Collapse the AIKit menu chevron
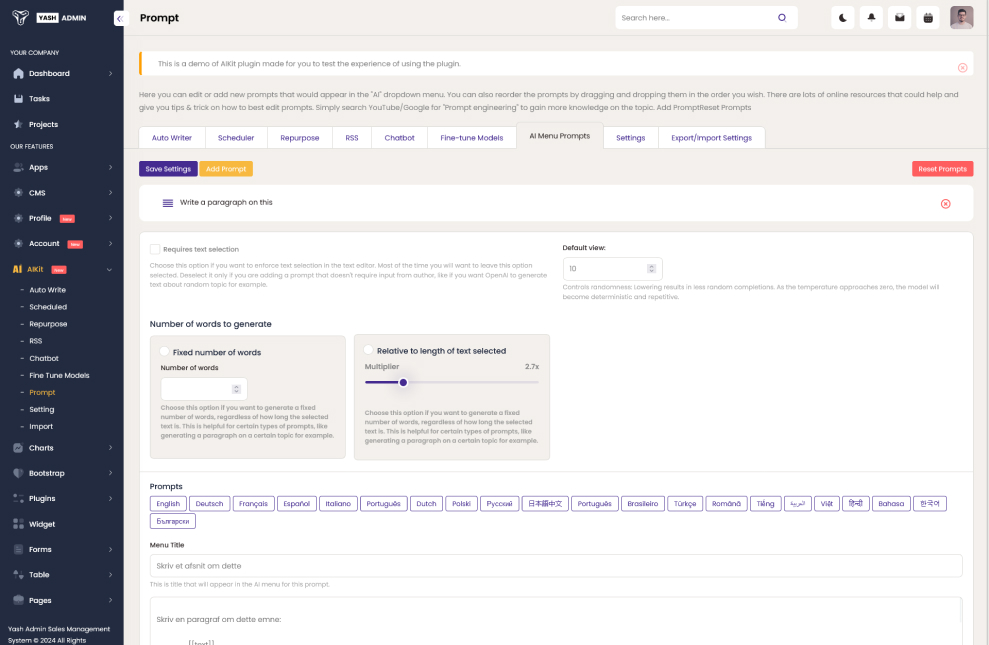Viewport: 989px width, 645px height. (110, 270)
